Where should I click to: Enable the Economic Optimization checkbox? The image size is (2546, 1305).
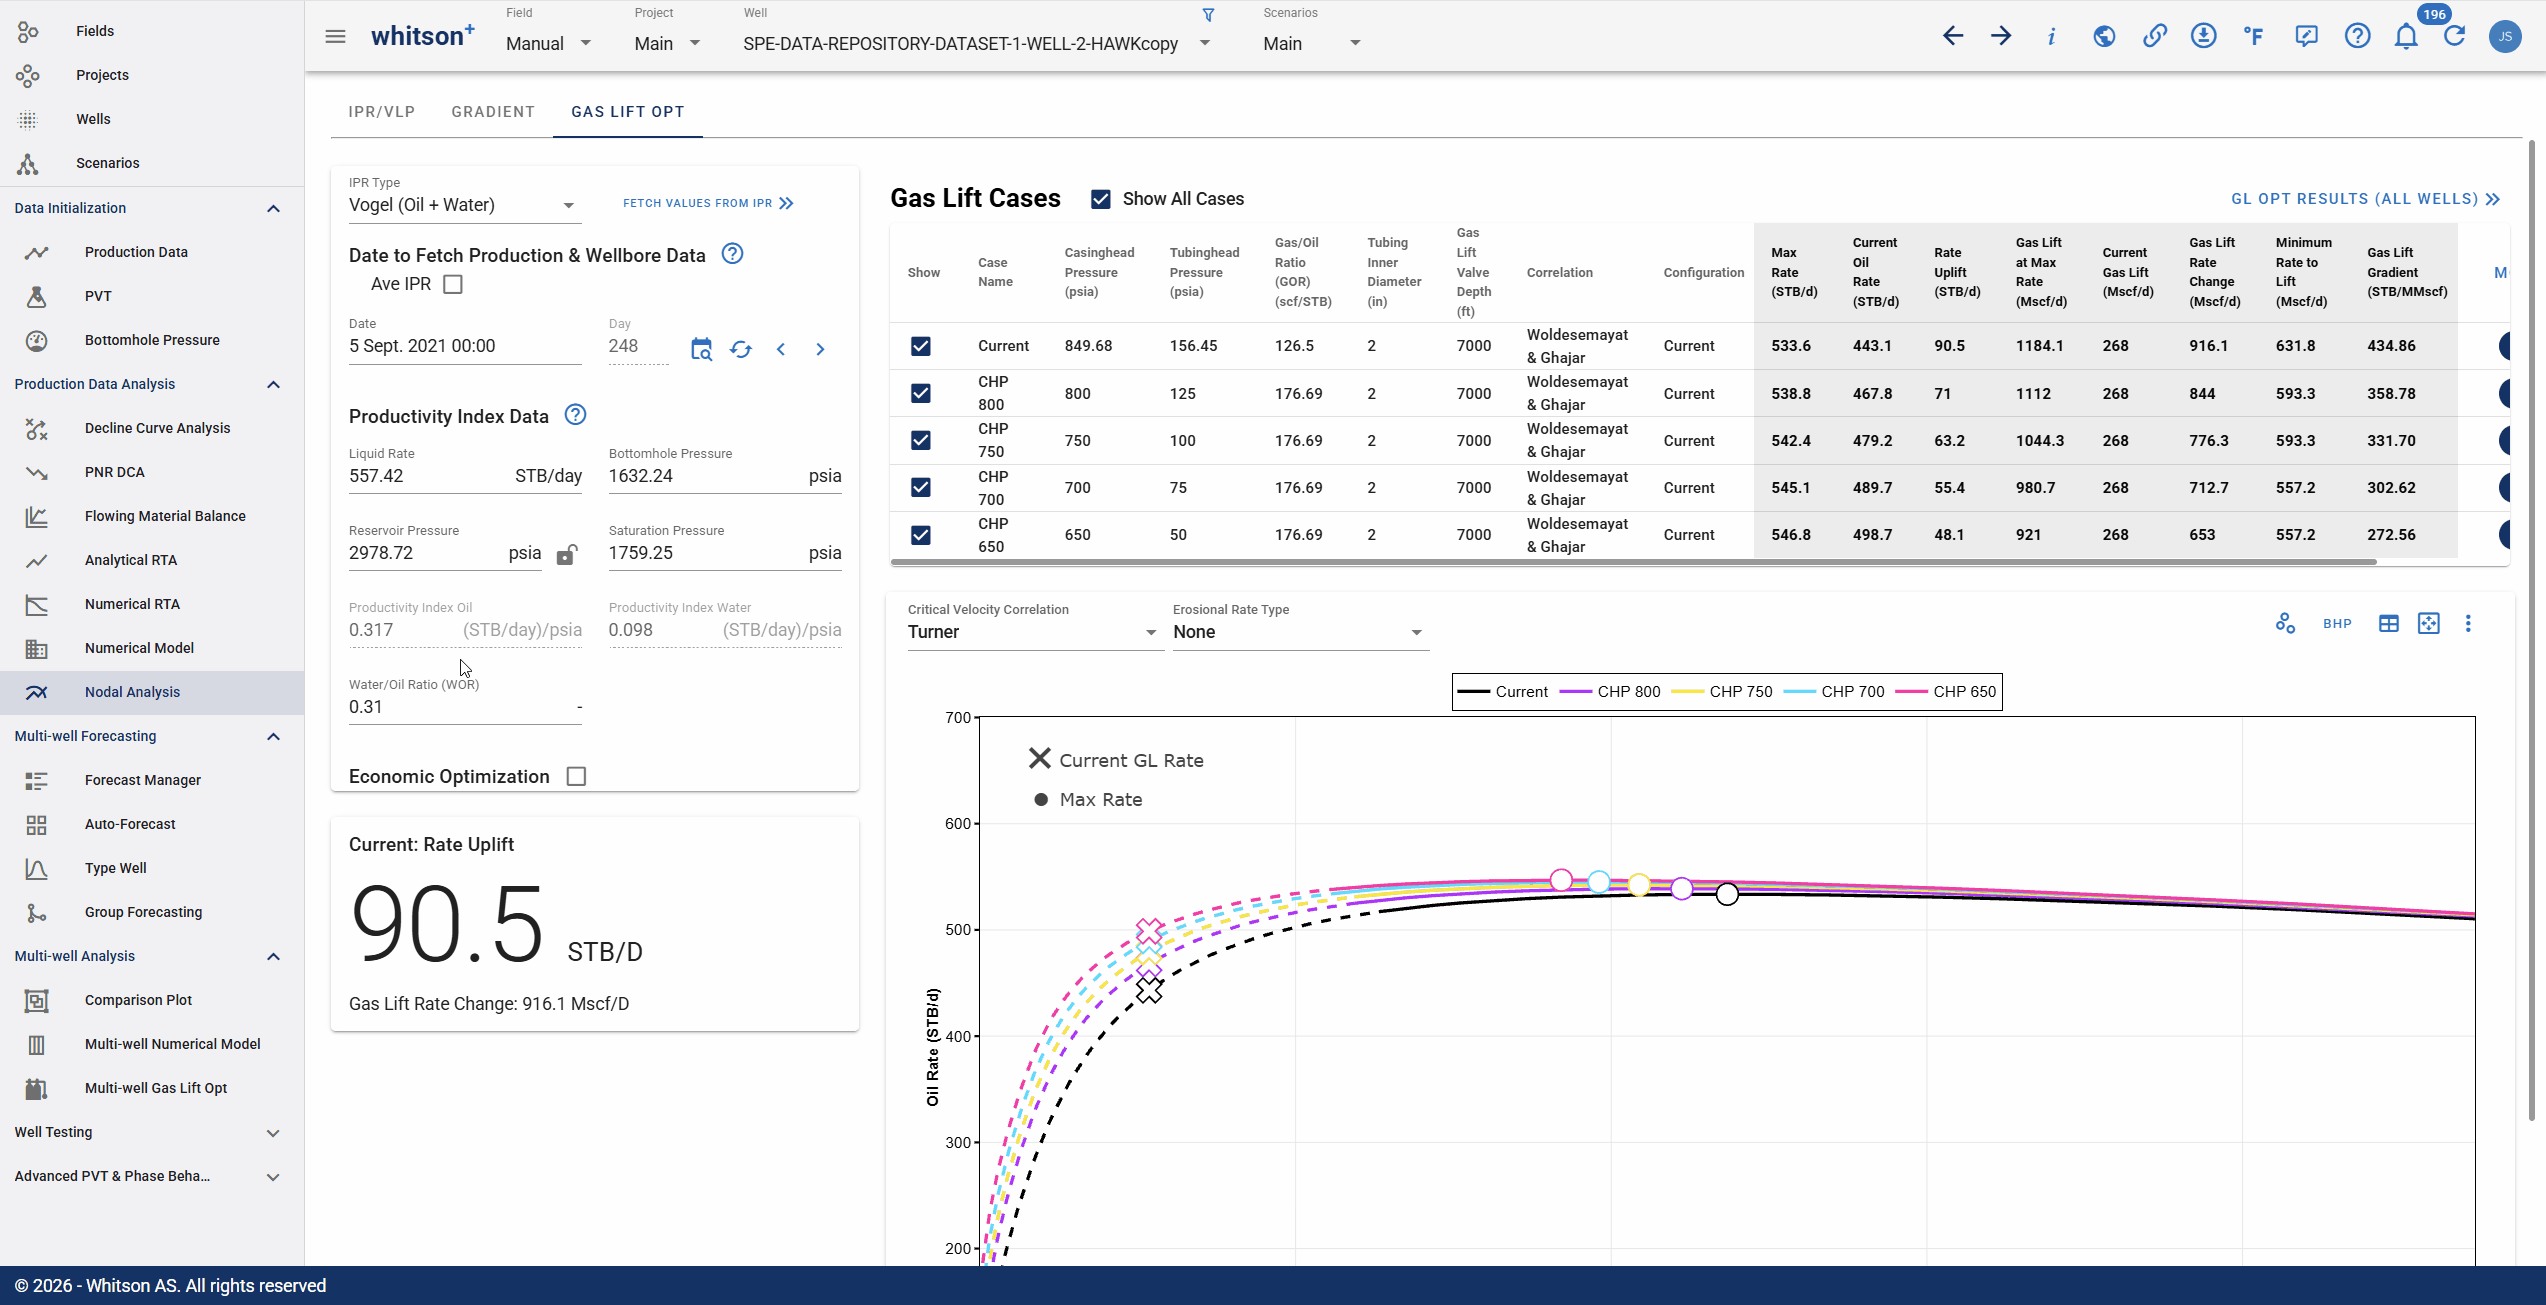tap(576, 777)
